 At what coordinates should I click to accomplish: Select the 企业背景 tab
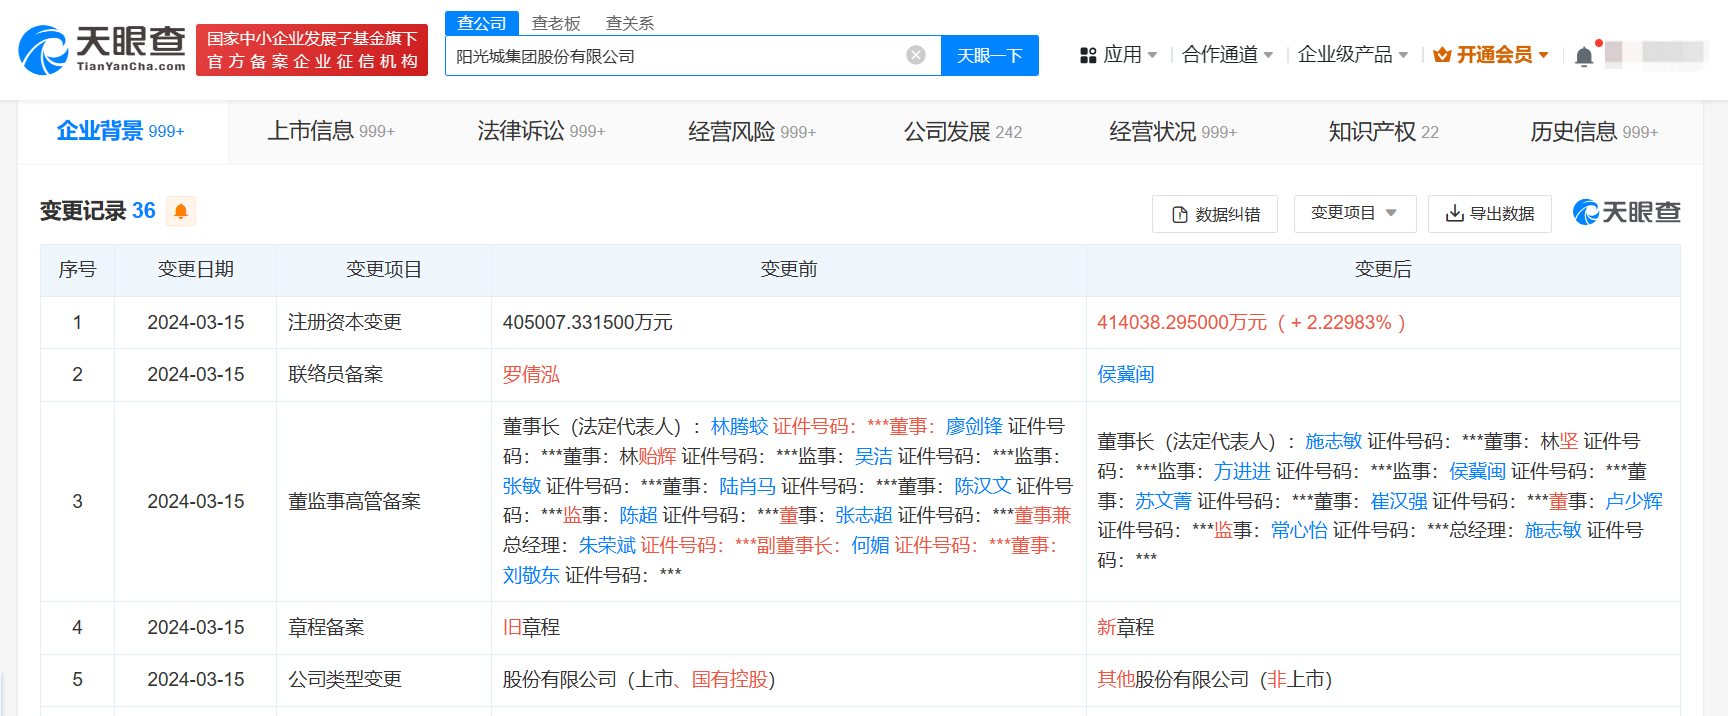pos(121,131)
